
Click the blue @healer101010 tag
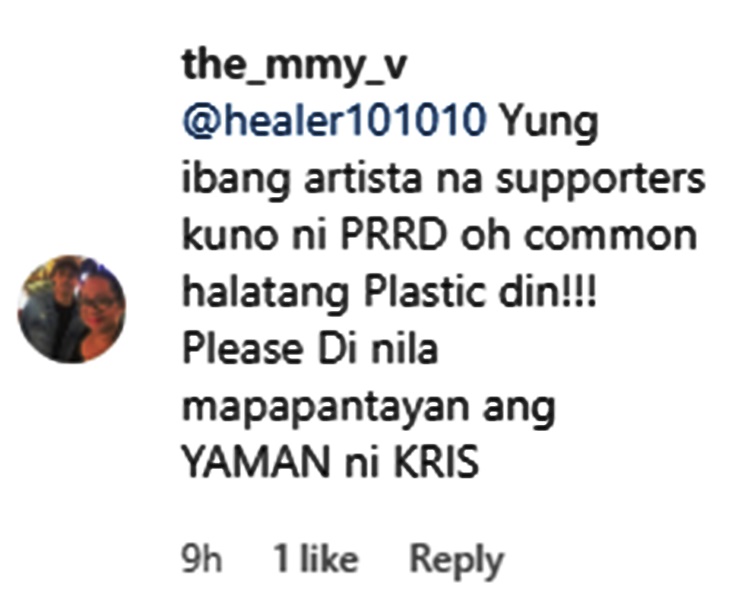(334, 122)
